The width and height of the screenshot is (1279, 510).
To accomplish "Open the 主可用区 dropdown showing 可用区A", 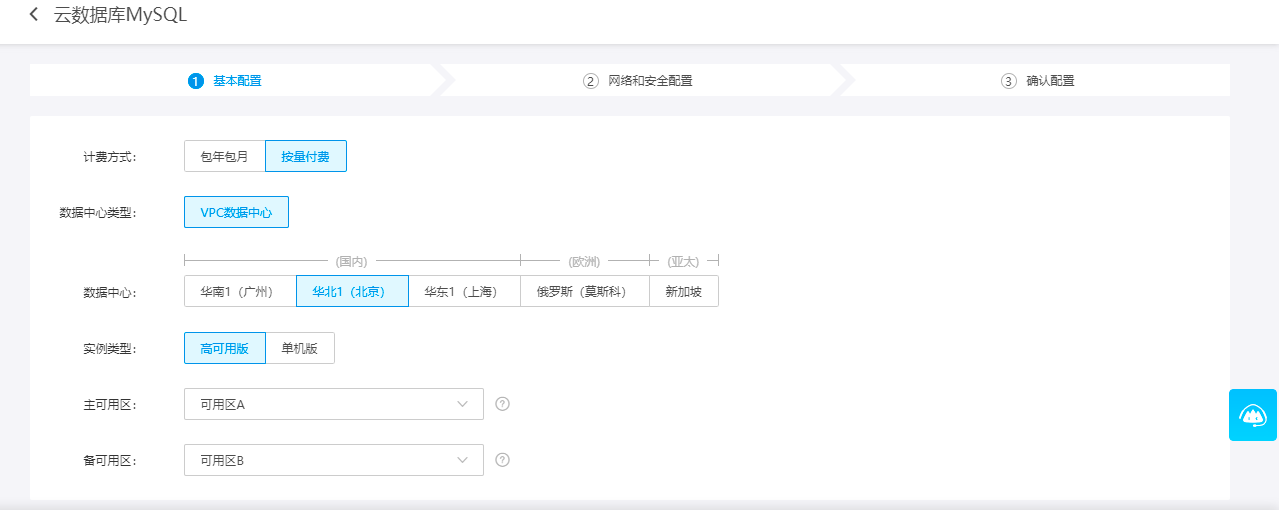I will [334, 404].
